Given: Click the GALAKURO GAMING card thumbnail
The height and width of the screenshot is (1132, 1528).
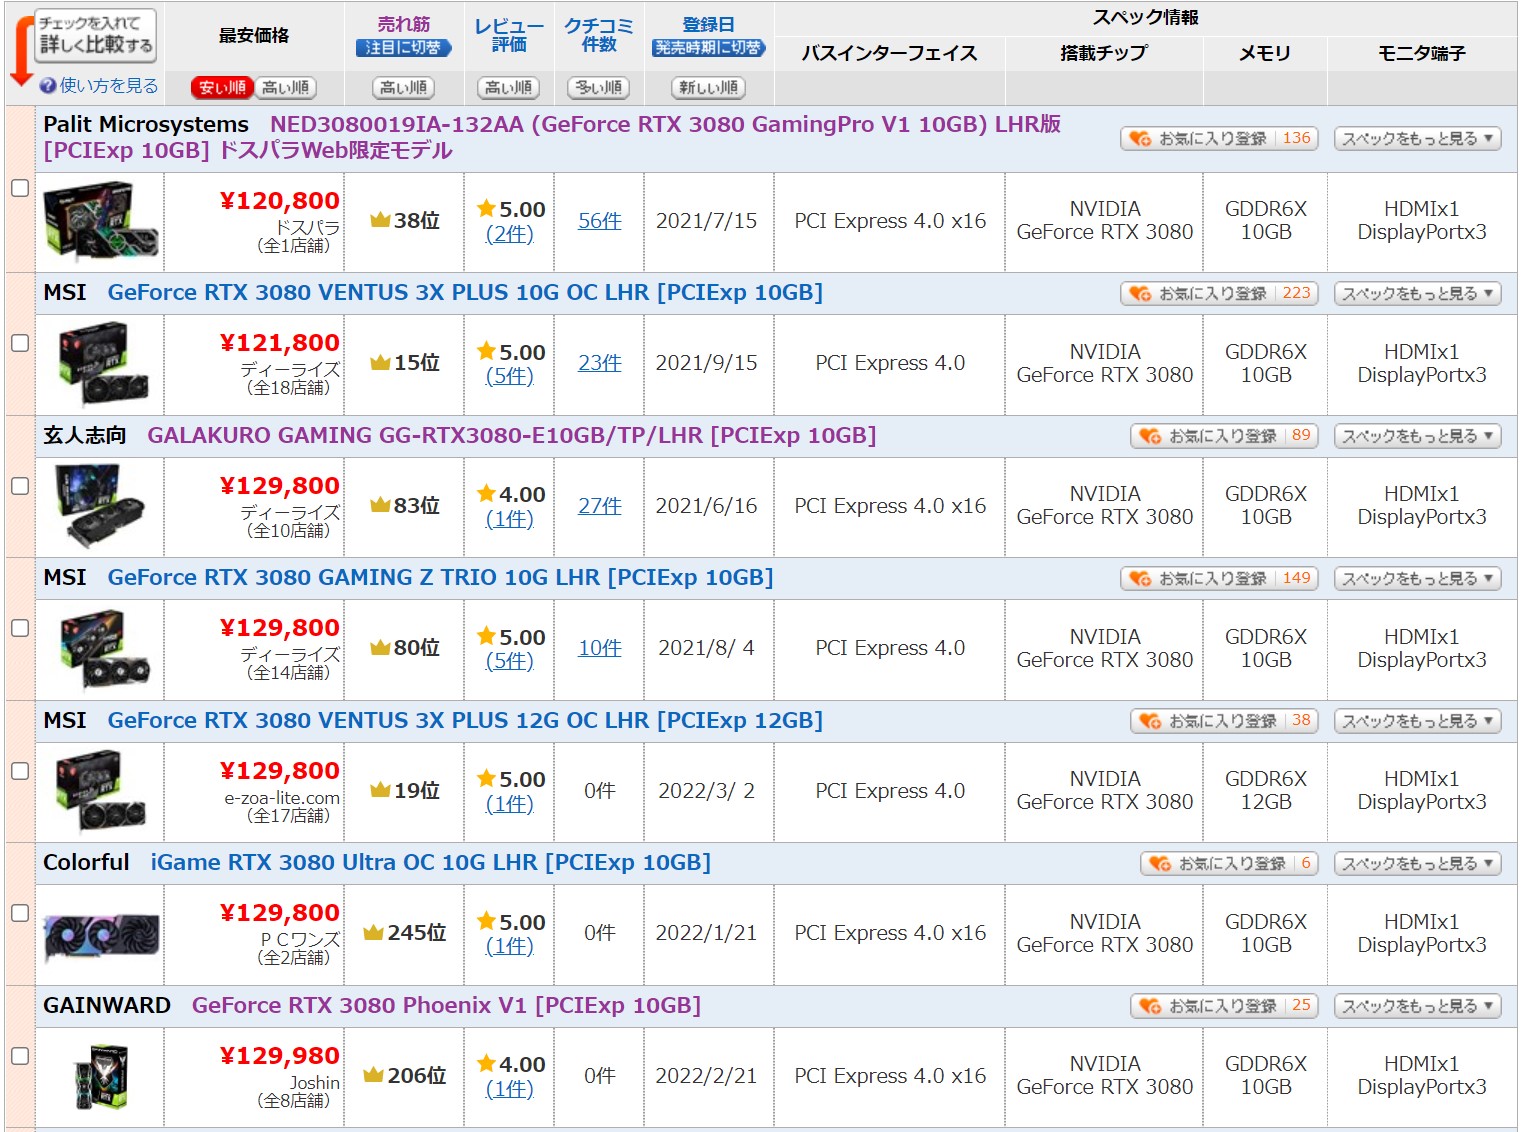Looking at the screenshot, I should [x=101, y=507].
